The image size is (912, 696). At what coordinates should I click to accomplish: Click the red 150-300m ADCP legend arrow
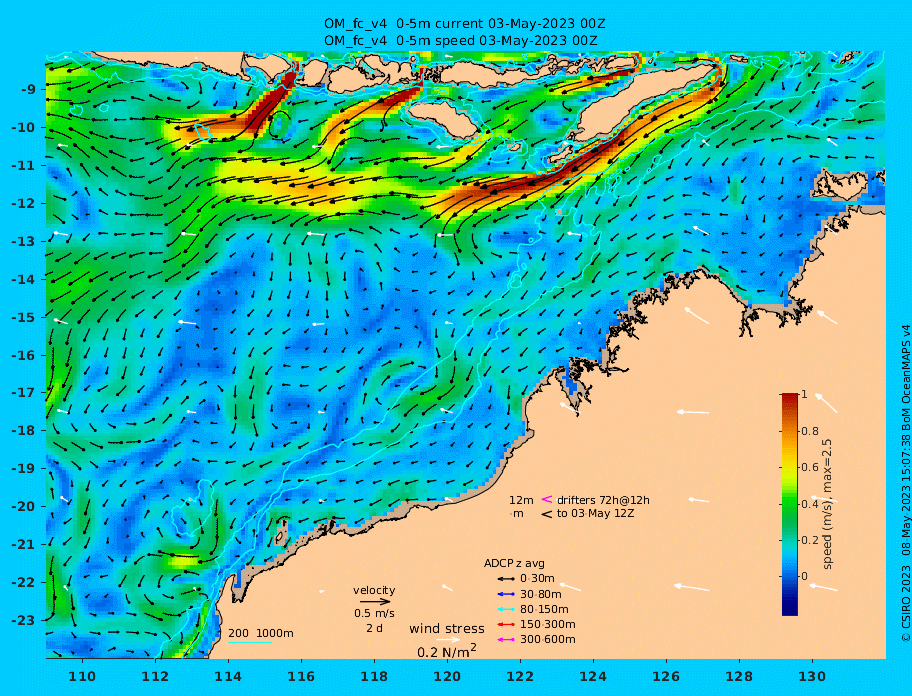tap(506, 624)
